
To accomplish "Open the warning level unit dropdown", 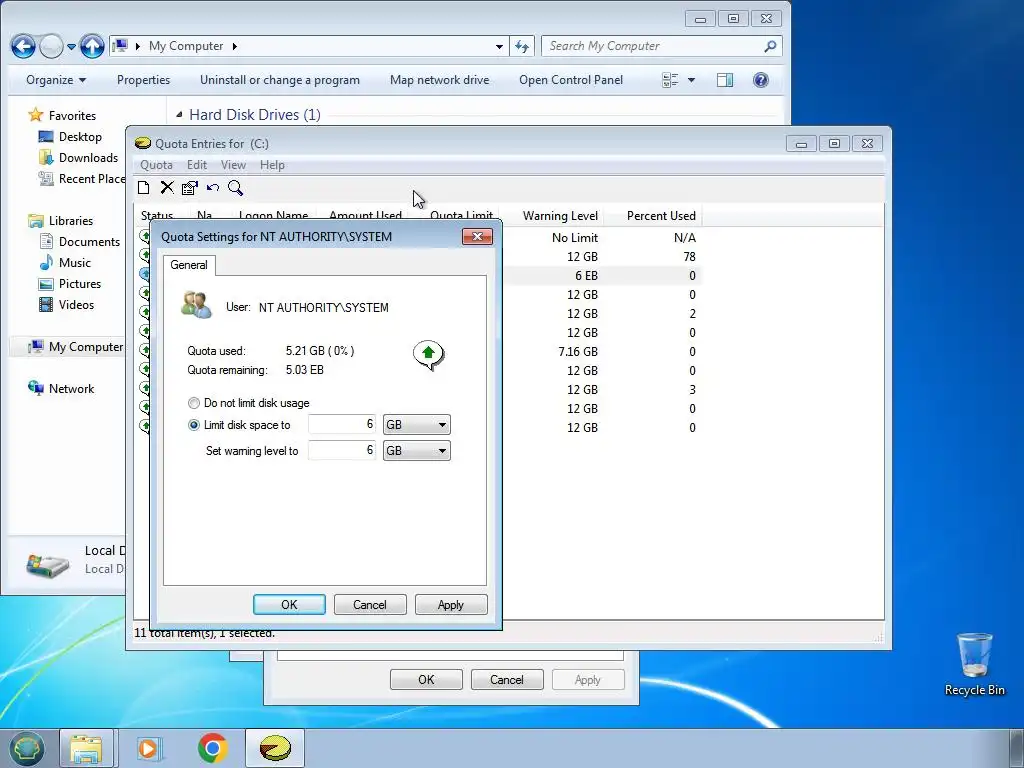I will [417, 451].
